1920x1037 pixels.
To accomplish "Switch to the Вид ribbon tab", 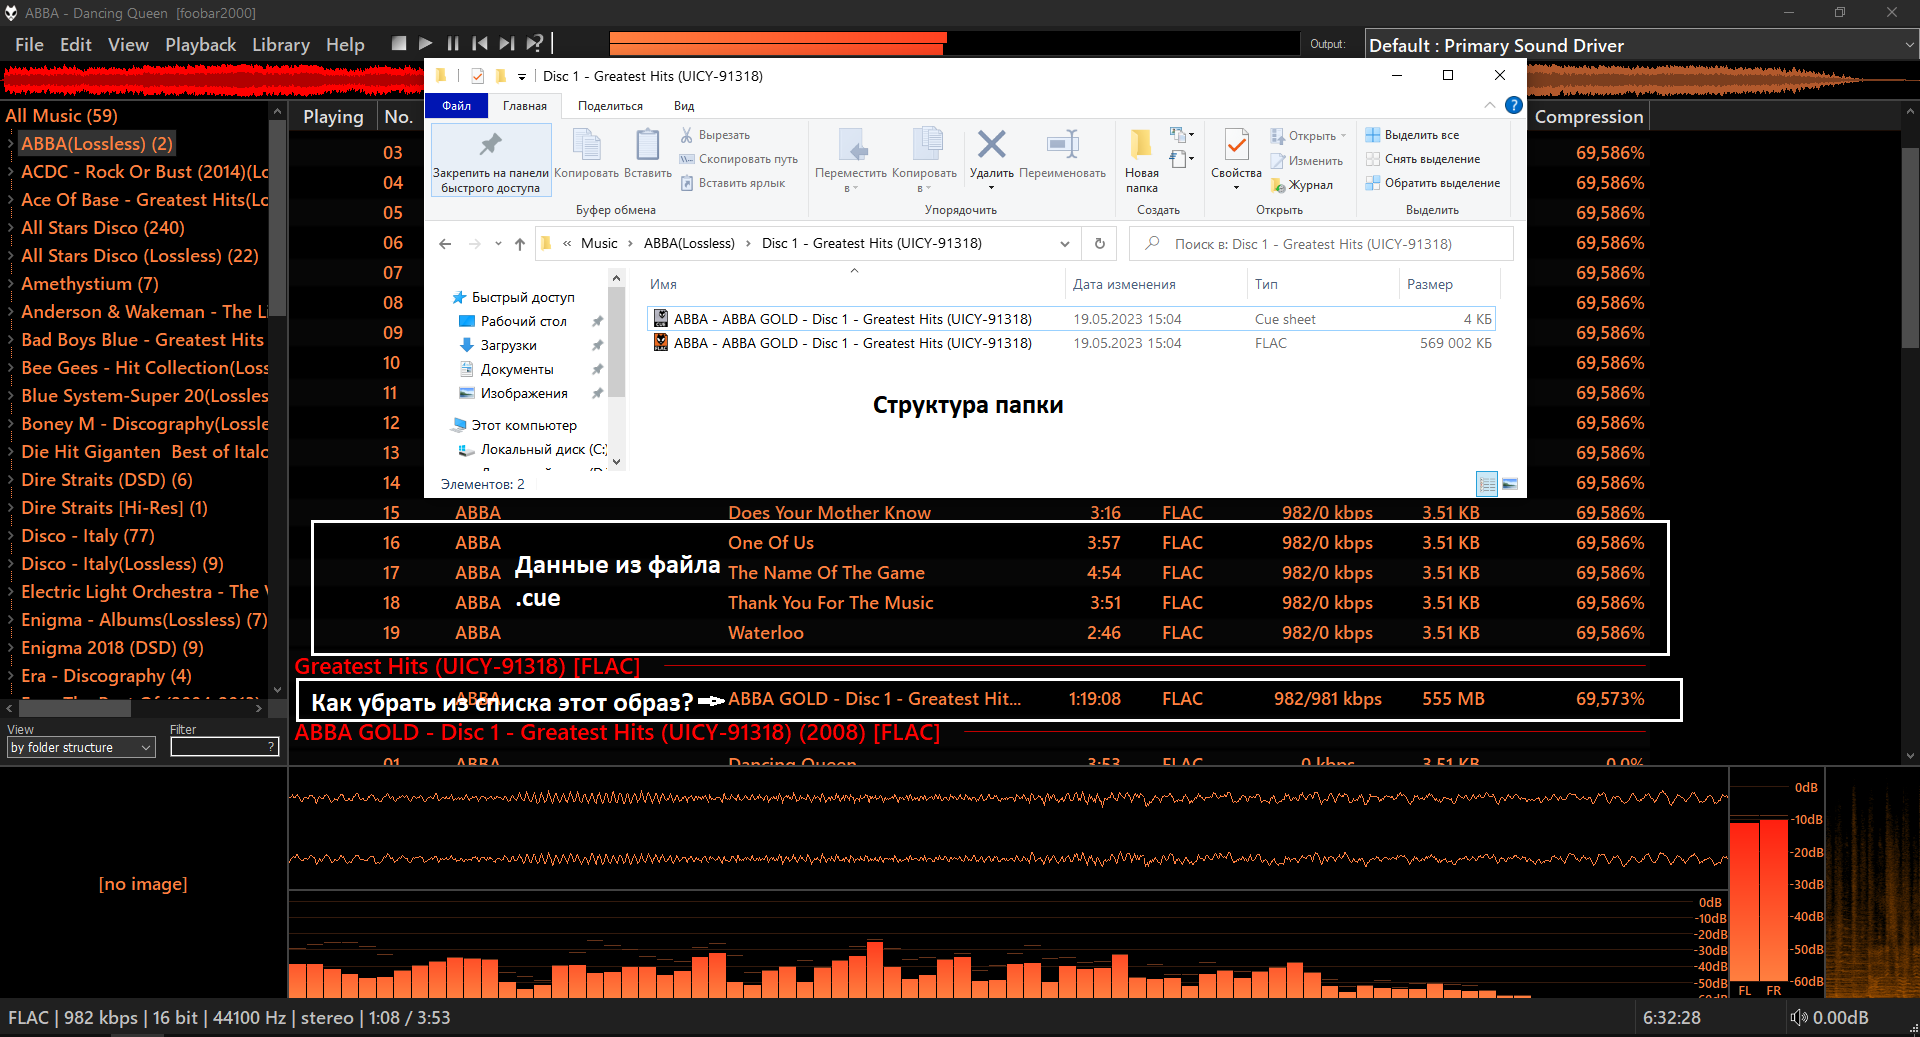I will 684,106.
